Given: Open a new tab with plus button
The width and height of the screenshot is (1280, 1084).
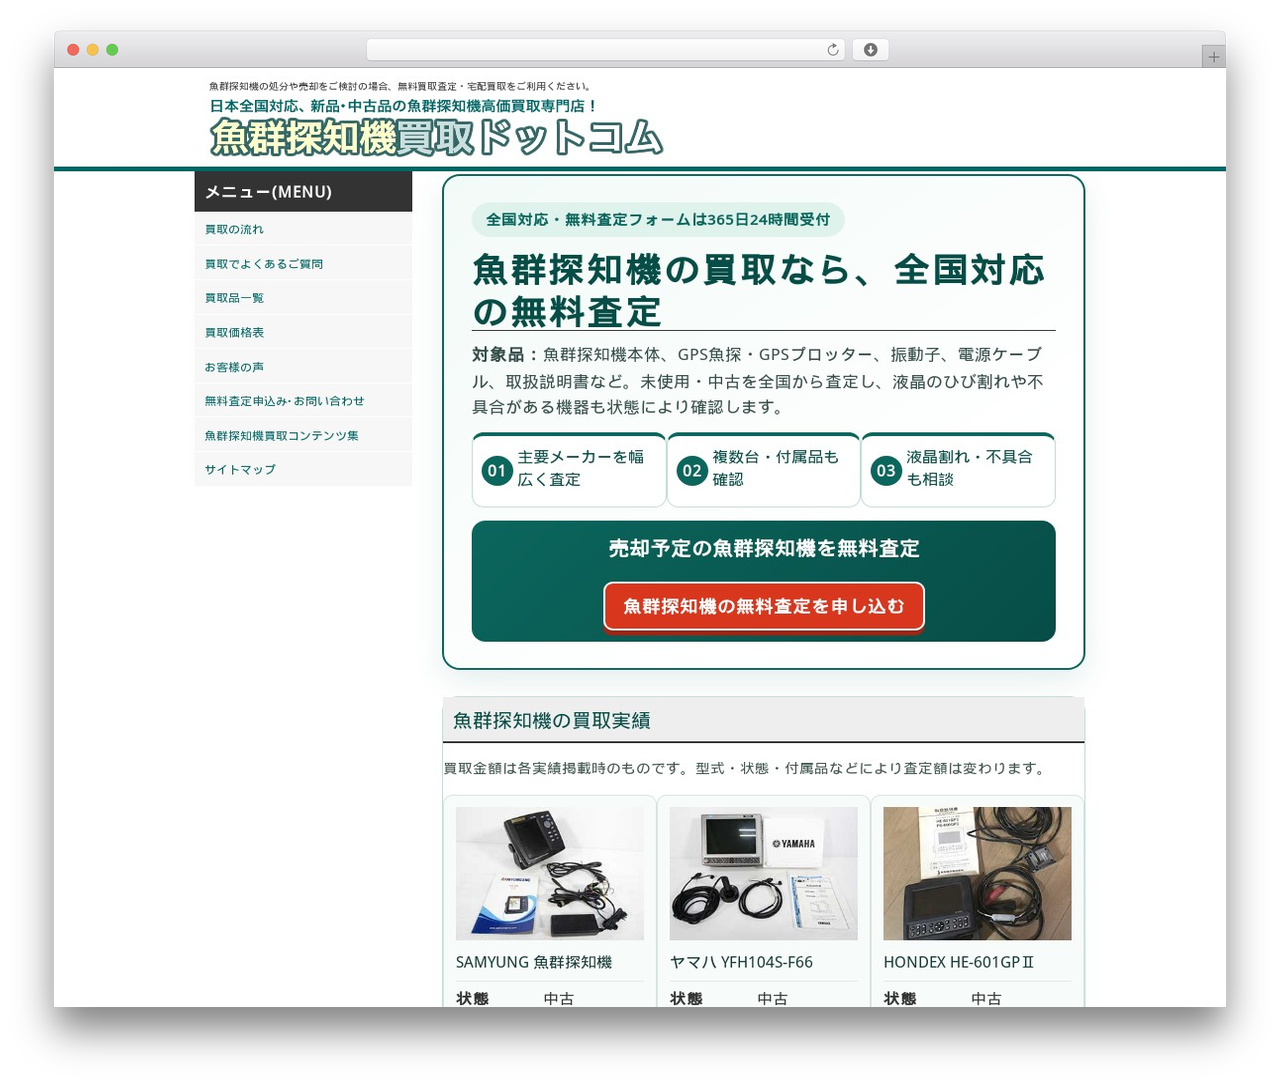Looking at the screenshot, I should (1213, 57).
